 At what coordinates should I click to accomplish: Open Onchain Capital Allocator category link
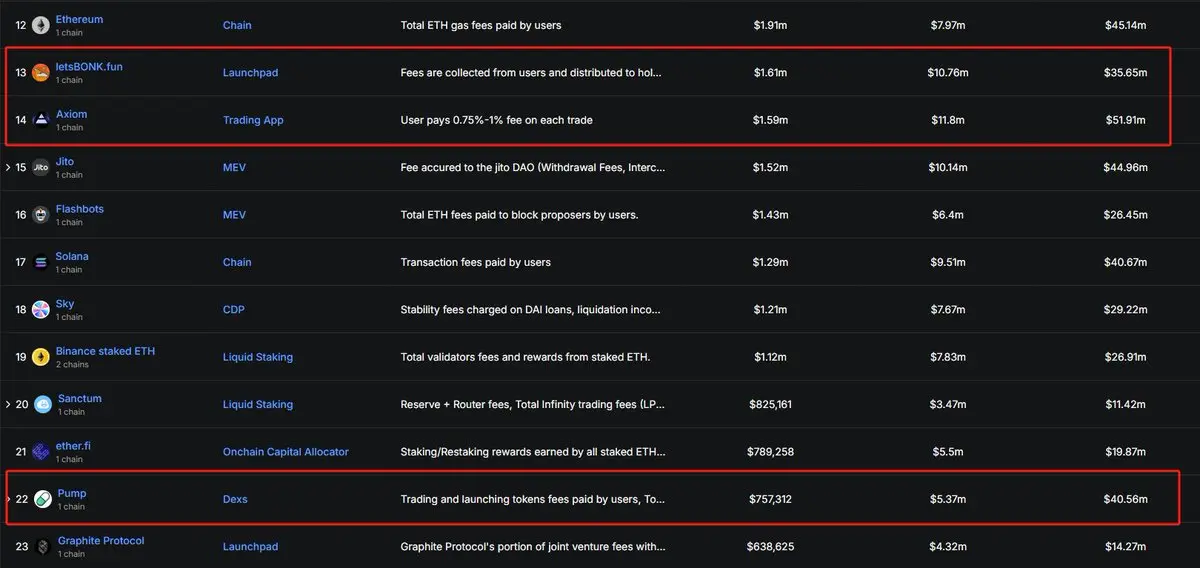pos(285,452)
